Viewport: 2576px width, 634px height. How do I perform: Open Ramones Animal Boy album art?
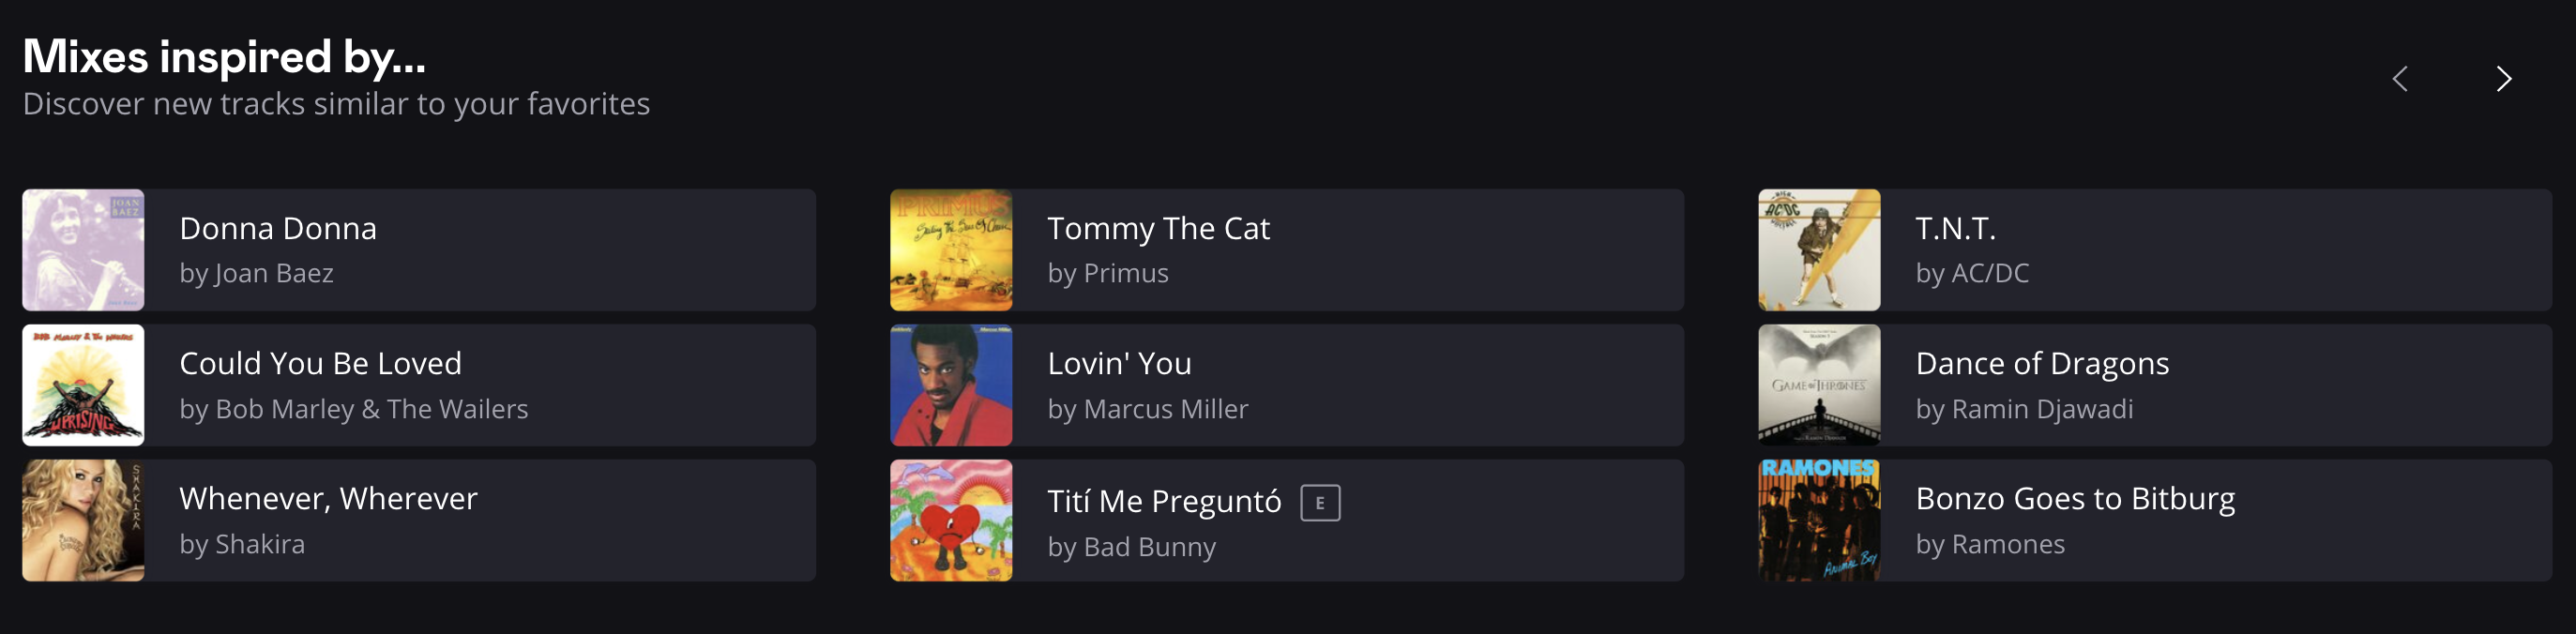click(1819, 520)
